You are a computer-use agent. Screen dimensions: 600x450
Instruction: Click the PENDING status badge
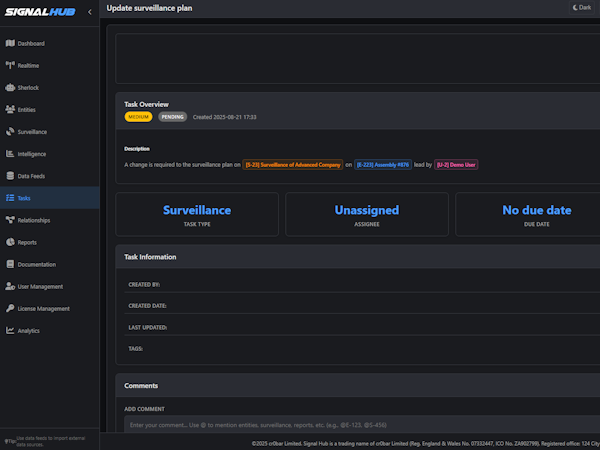[x=173, y=117]
